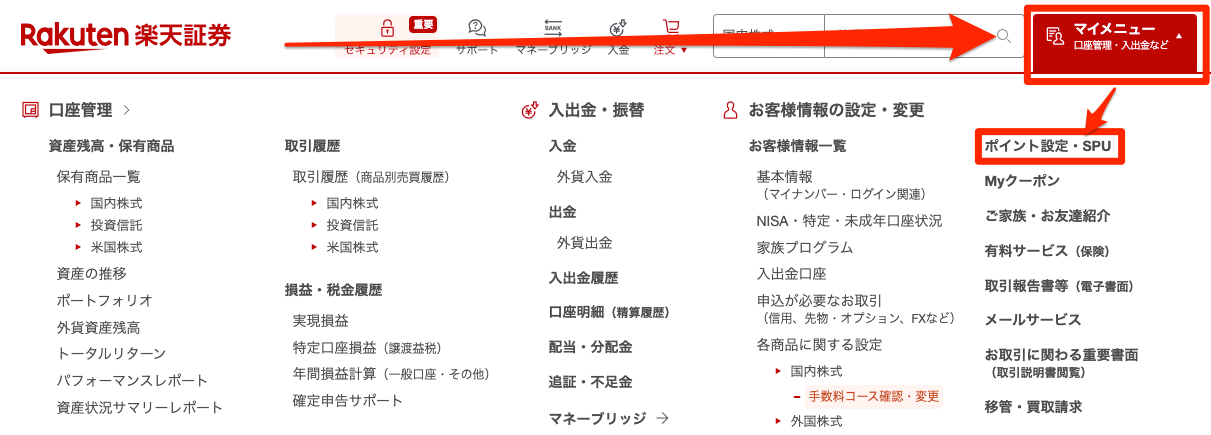Open 確定申告サポート
The height and width of the screenshot is (435, 1211).
[x=348, y=400]
